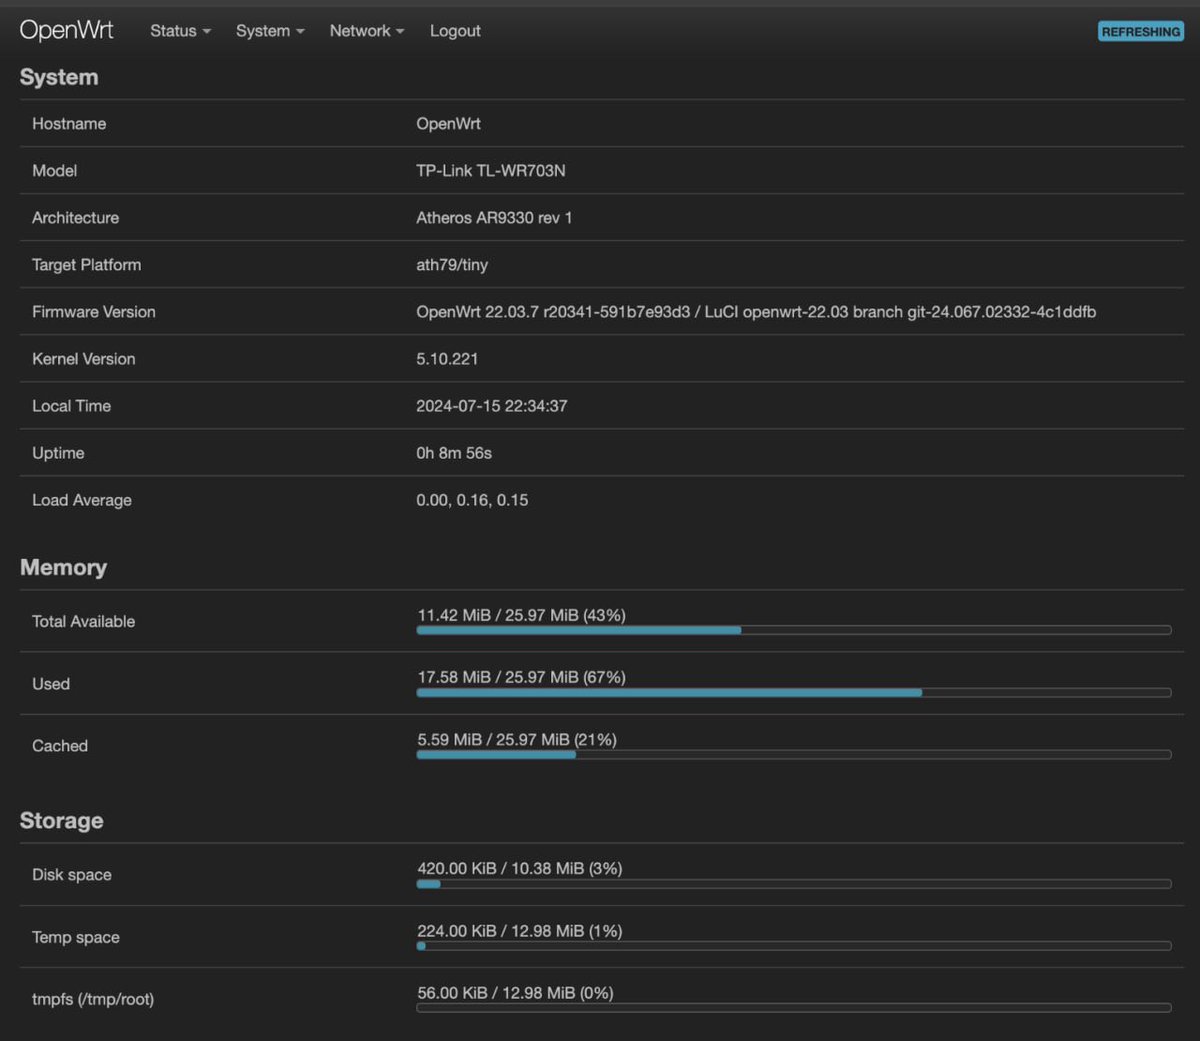Screen dimensions: 1200x1041
Task: Open the Status dropdown menu
Action: tap(180, 31)
